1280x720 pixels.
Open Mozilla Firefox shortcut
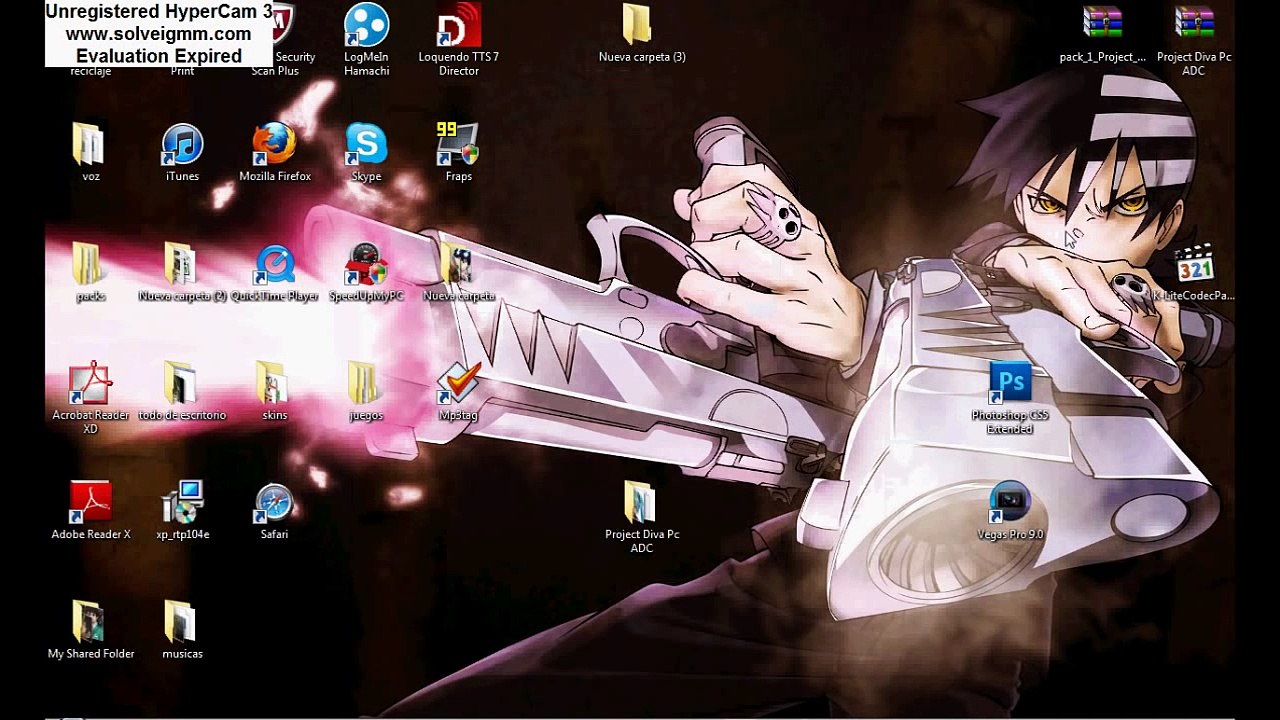click(x=274, y=144)
